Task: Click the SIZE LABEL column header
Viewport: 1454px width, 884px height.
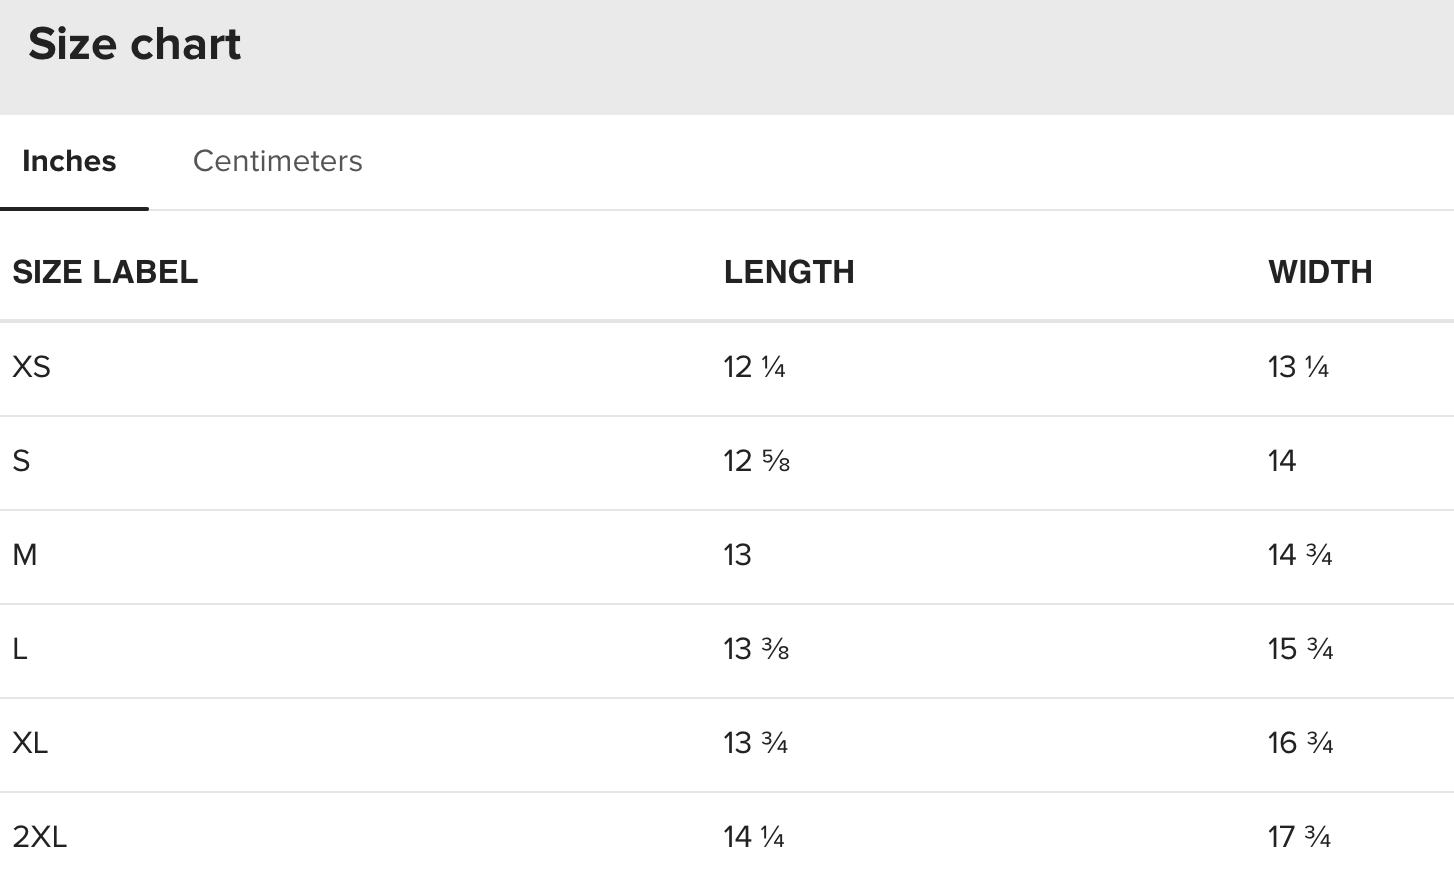Action: [x=105, y=272]
